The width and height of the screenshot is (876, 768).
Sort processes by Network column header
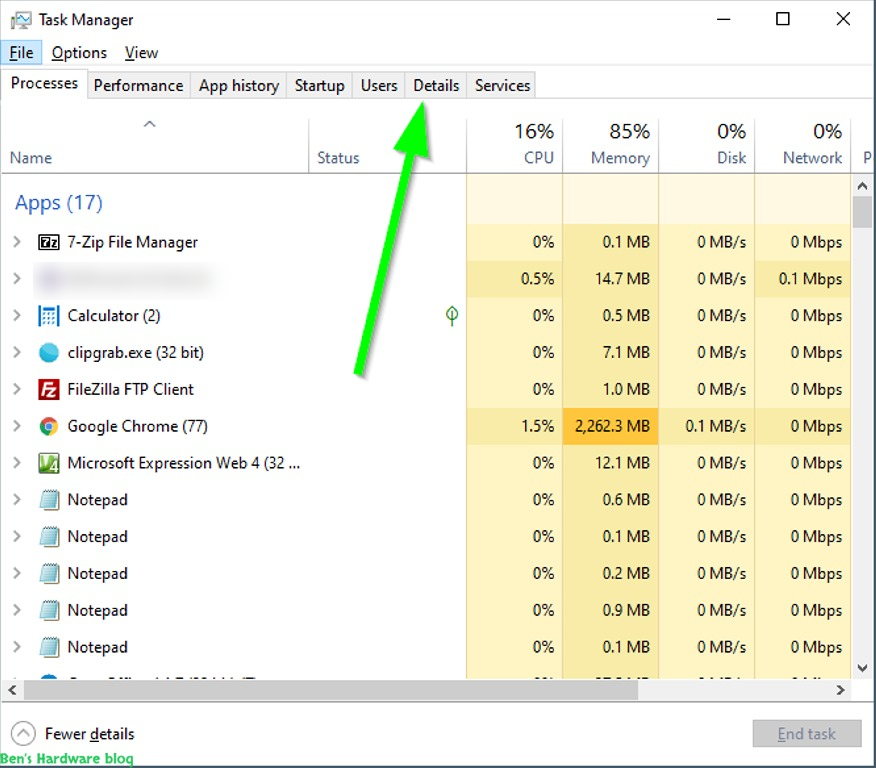[803, 145]
